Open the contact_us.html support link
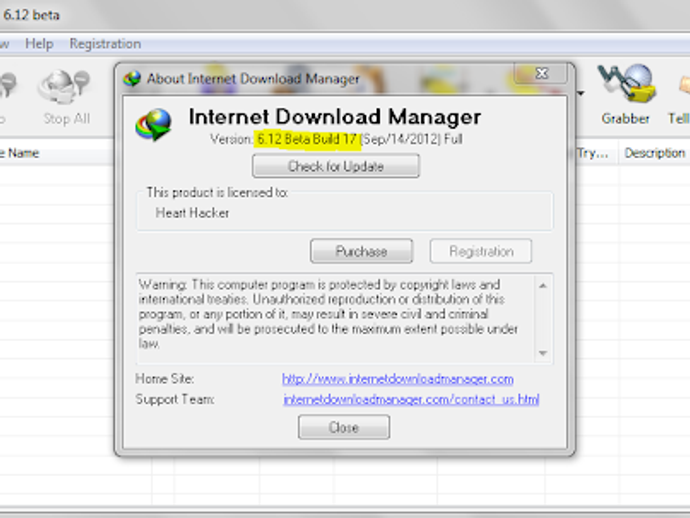 coord(411,399)
